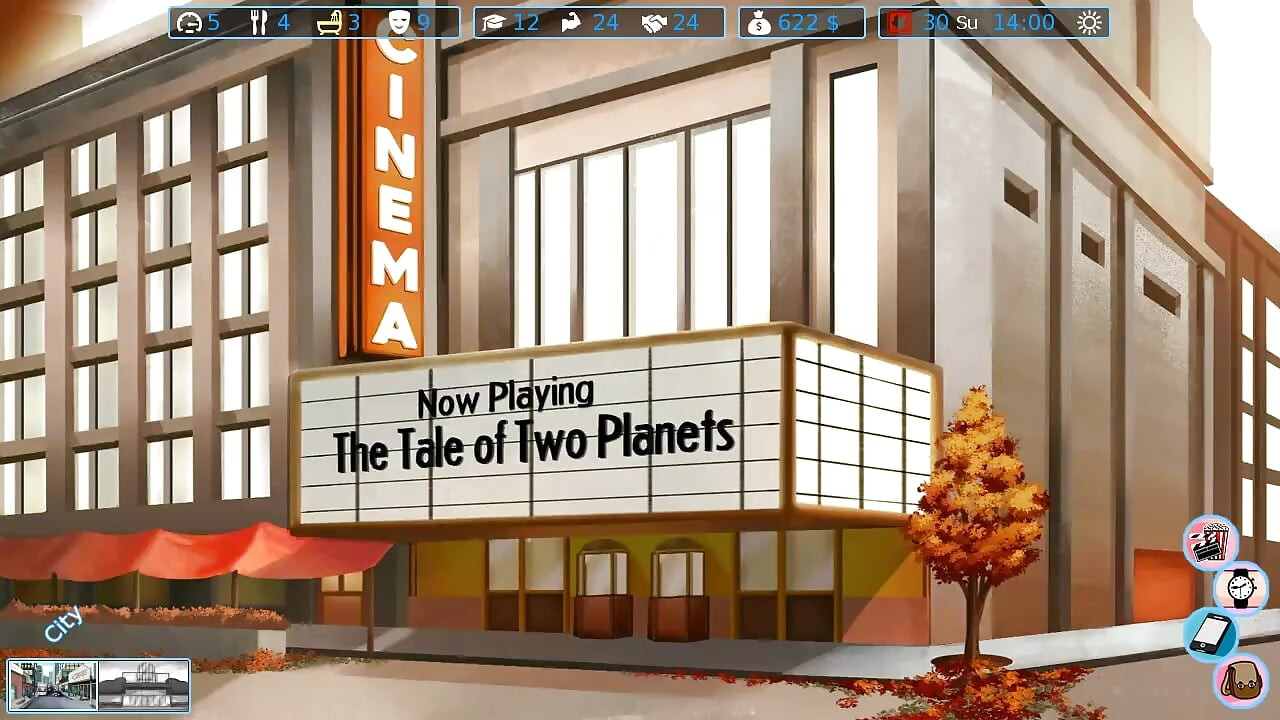Select the cinema building location thumbnail
The height and width of the screenshot is (720, 1280).
[143, 686]
